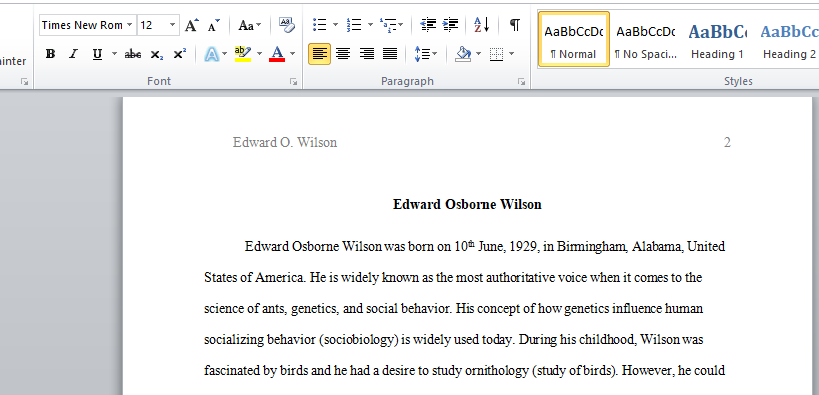Screen dimensions: 819x395
Task: Open the Shading color dropdown arrow
Action: pyautogui.click(x=478, y=53)
